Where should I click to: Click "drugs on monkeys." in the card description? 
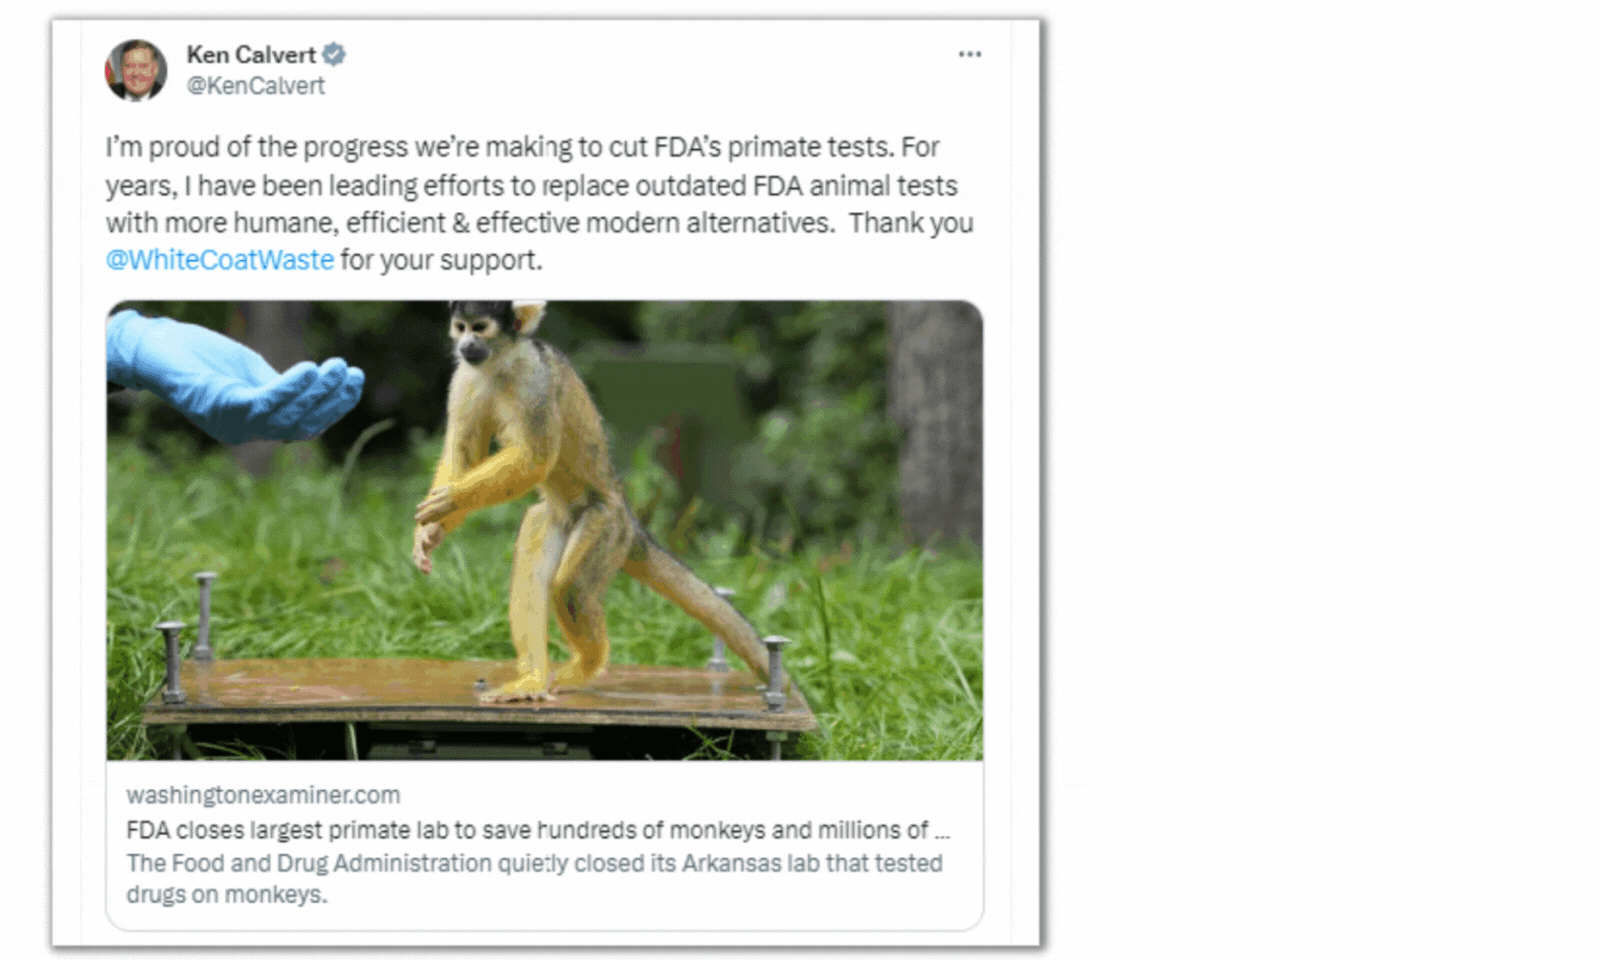226,894
